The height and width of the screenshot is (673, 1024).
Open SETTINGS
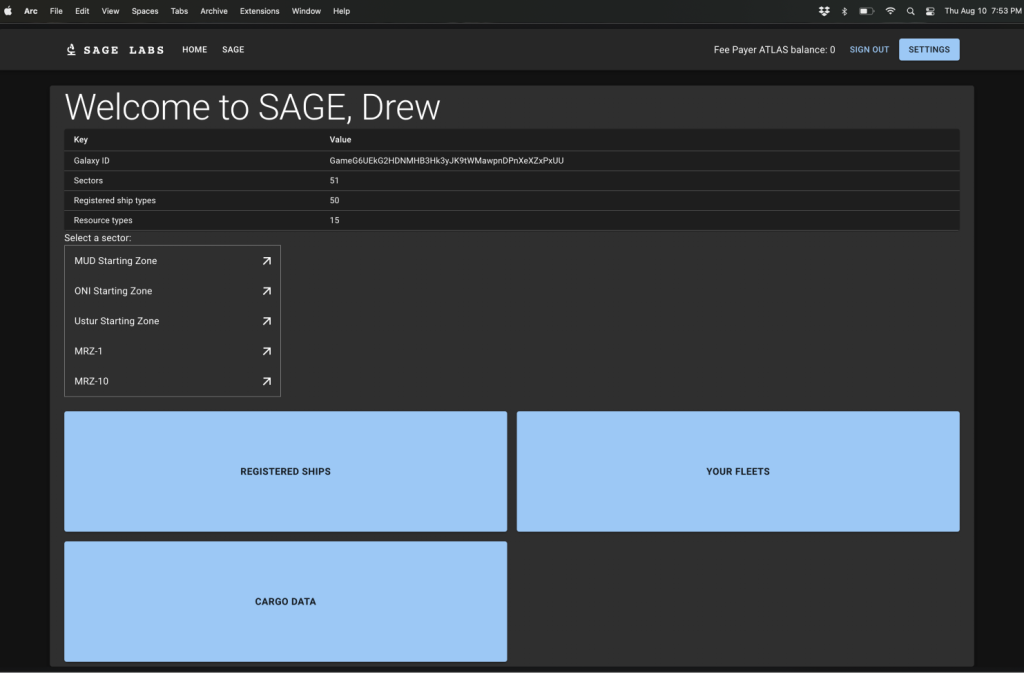928,48
